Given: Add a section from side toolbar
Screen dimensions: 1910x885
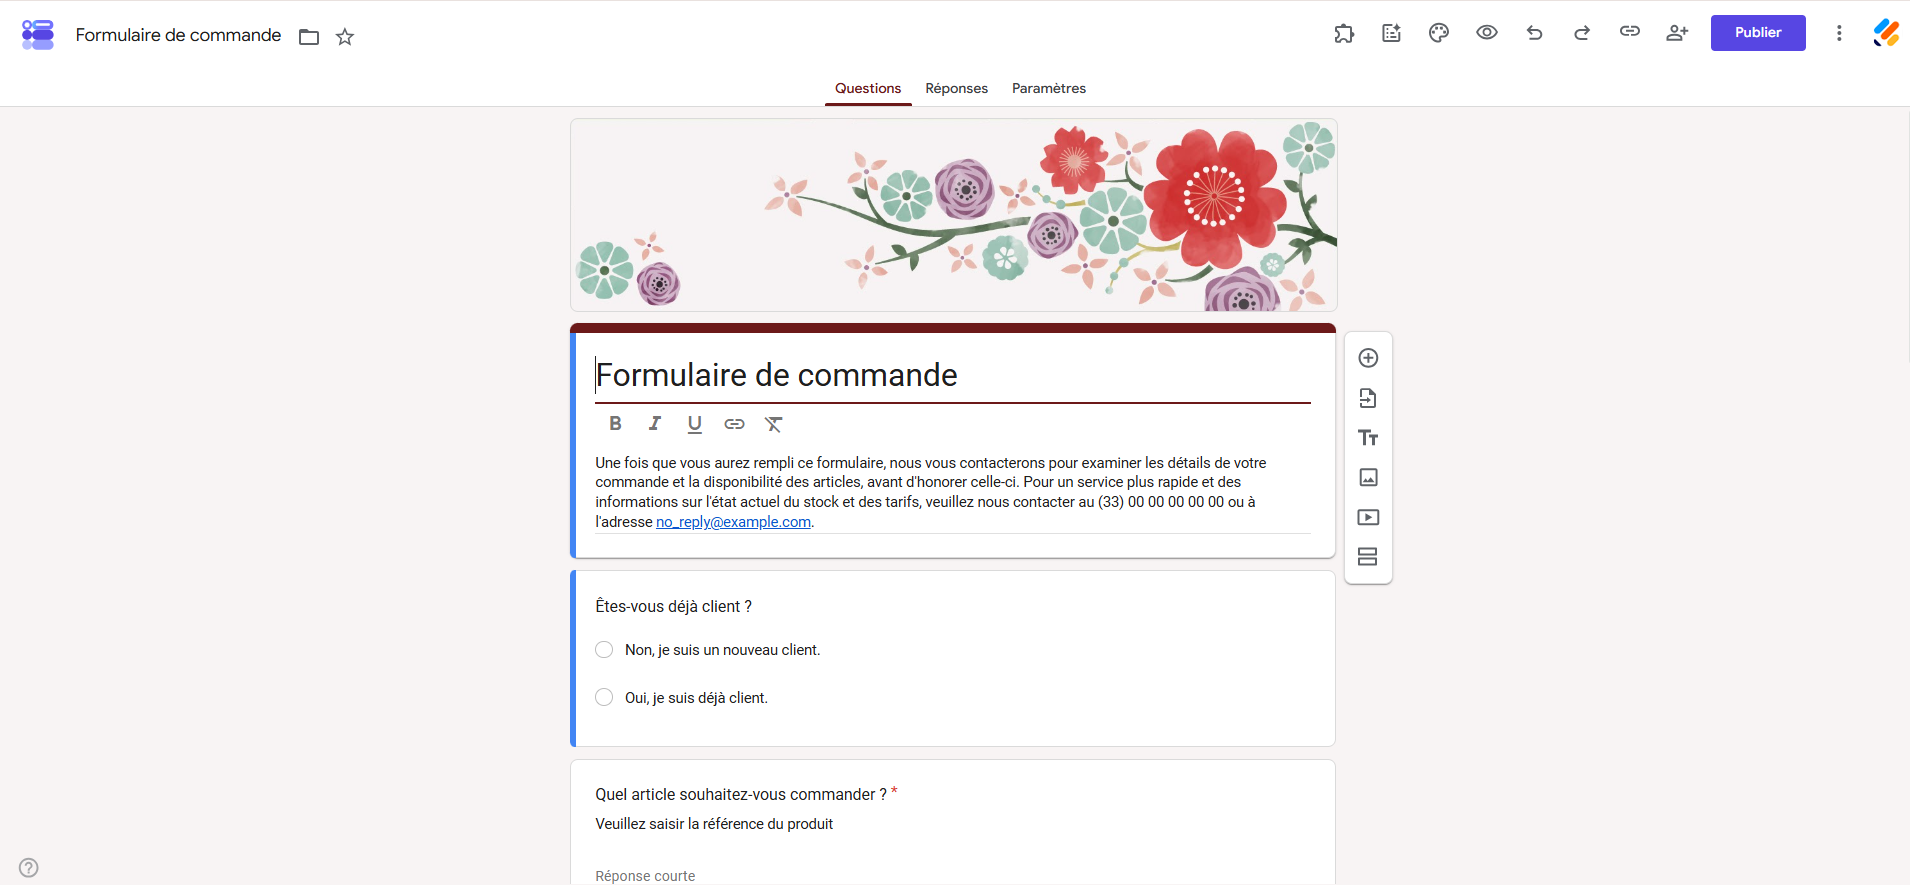Looking at the screenshot, I should (x=1368, y=557).
